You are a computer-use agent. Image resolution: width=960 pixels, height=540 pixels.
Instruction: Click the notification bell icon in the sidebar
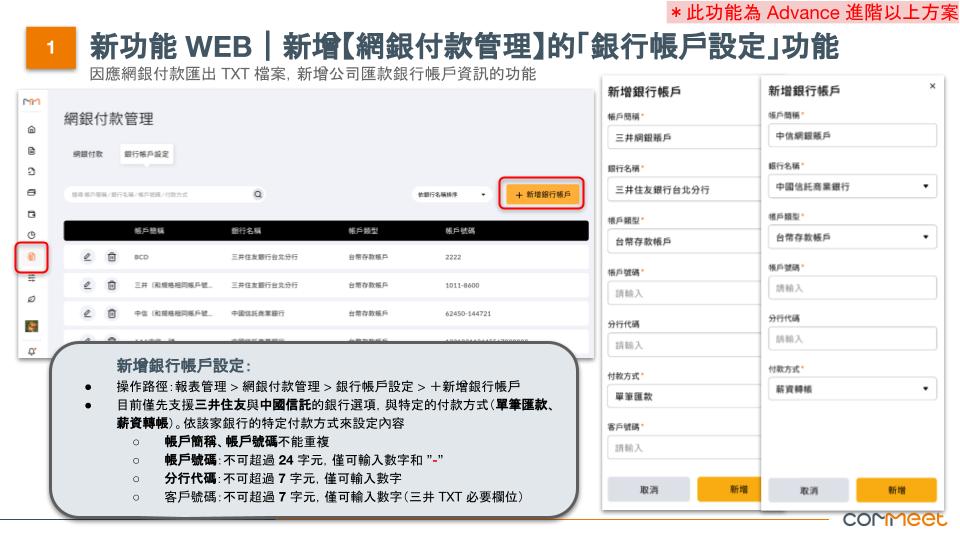(32, 351)
